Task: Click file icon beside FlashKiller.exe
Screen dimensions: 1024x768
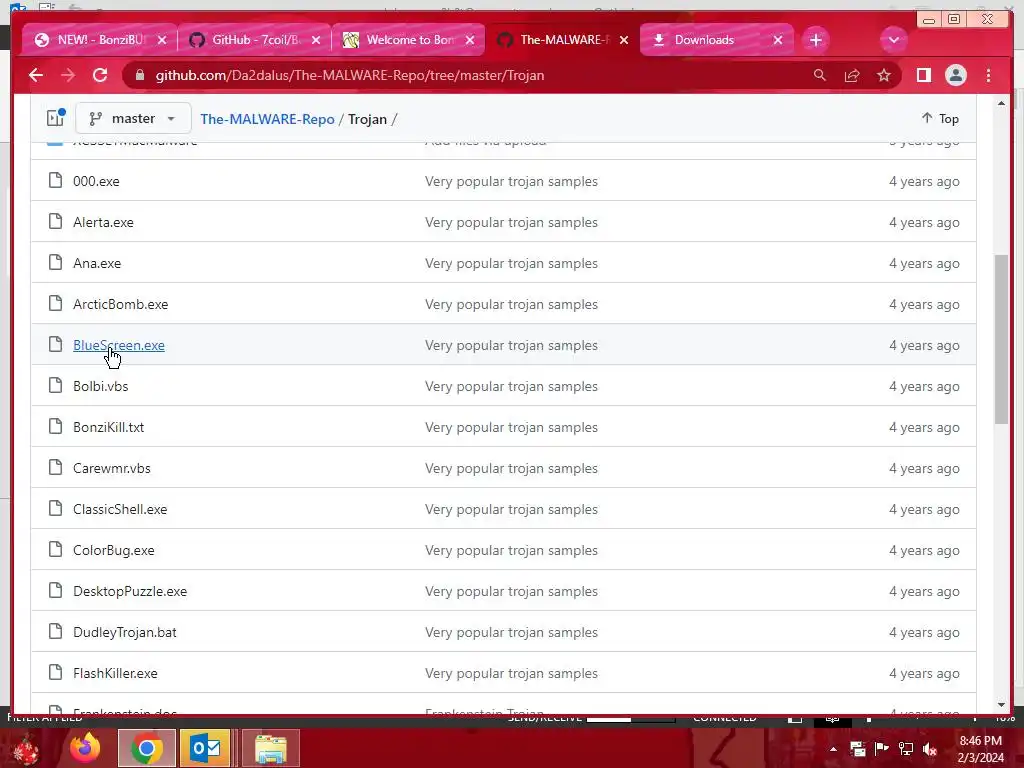Action: click(56, 672)
